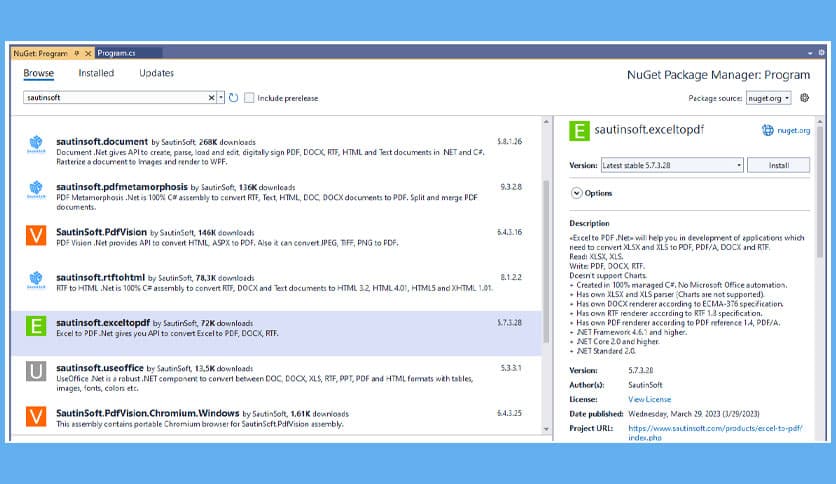Click the sautinsoft.rtftohtml package icon

[36, 280]
